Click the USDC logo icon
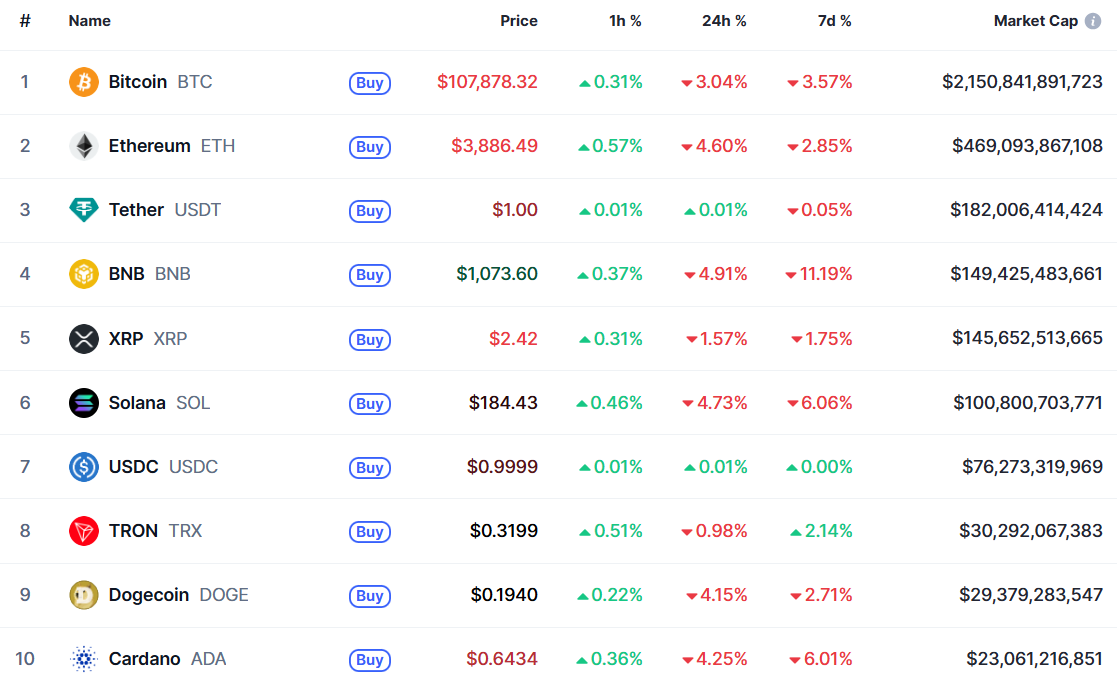Screen dimensions: 1117x681 pos(84,467)
